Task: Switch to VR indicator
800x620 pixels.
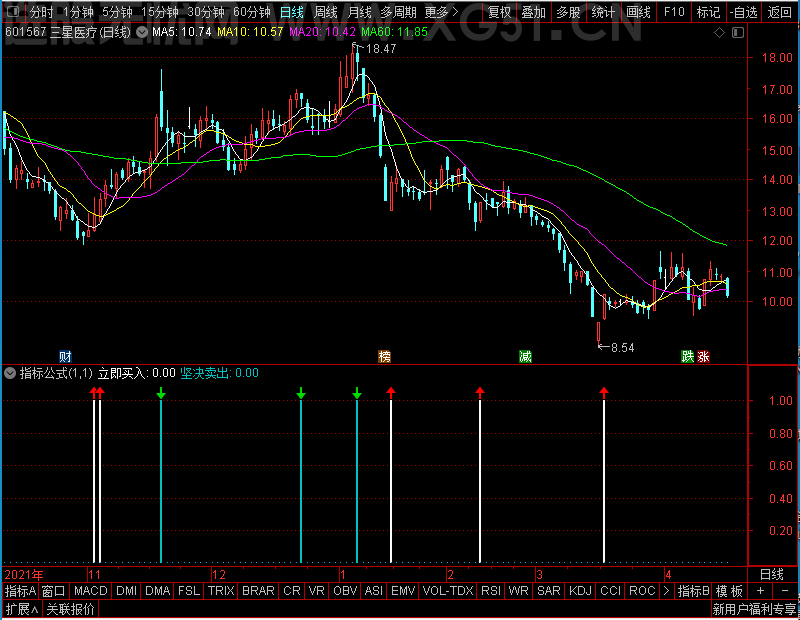Action: tap(317, 591)
